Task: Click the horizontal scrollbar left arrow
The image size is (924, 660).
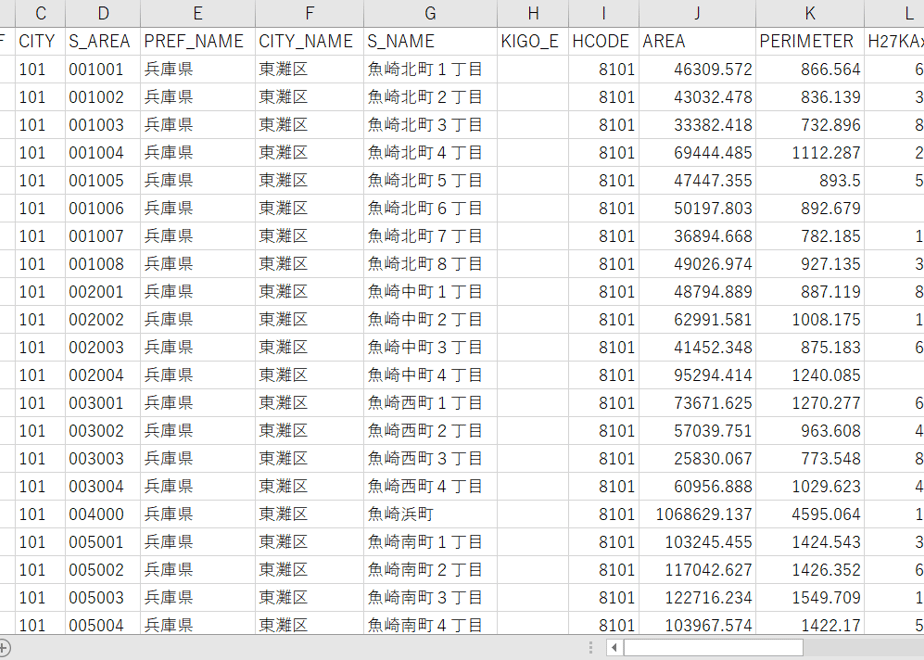Action: (x=614, y=648)
